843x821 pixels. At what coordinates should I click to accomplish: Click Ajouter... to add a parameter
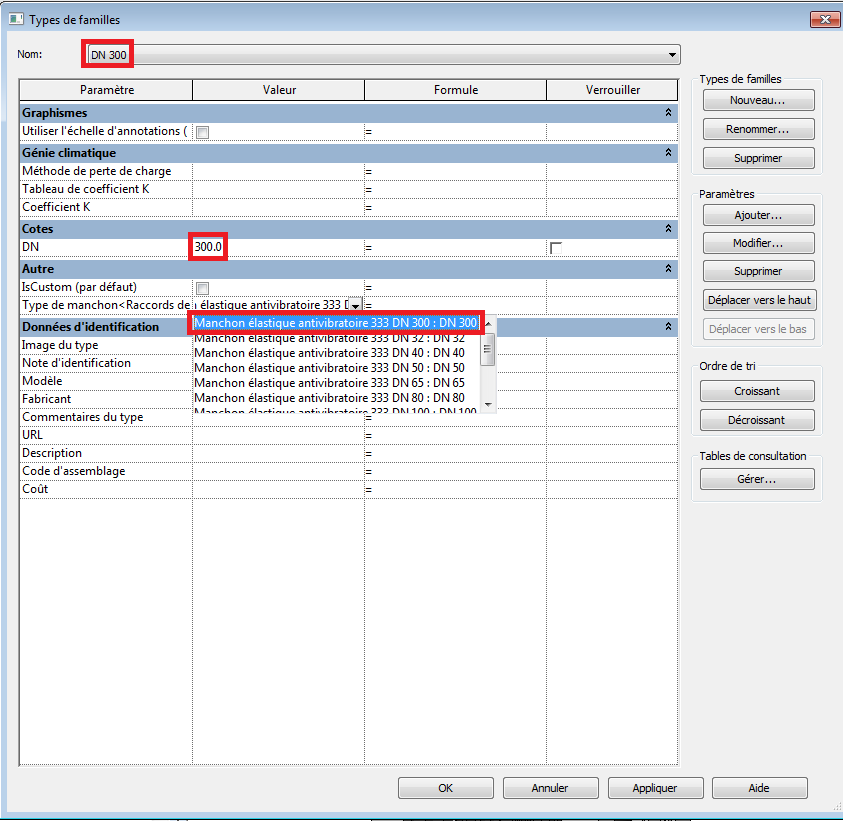pos(758,215)
